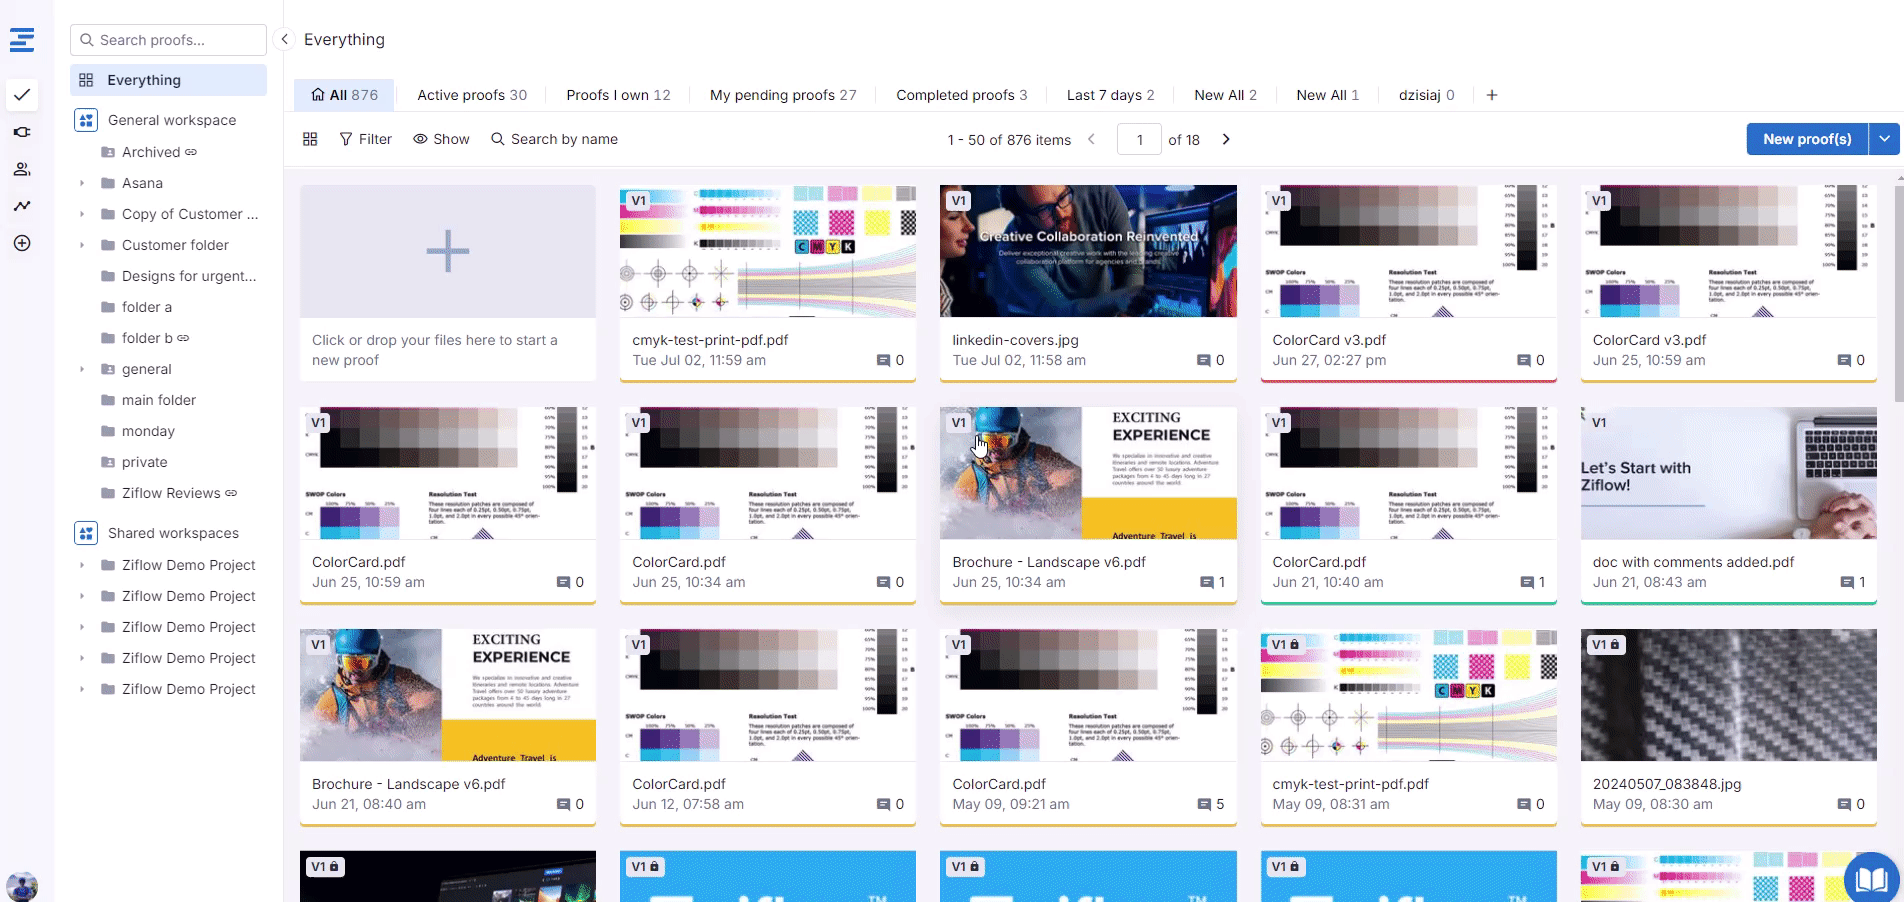Open the Designs for urgent folder

[x=178, y=276]
